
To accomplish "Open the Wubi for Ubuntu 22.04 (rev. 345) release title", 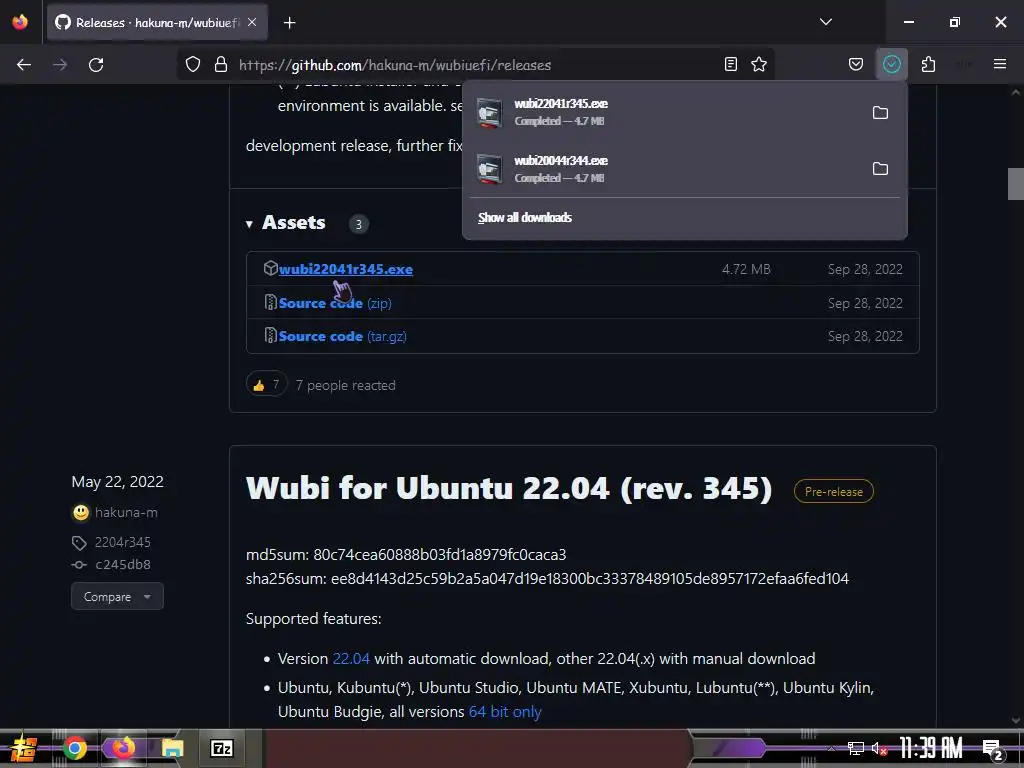I will [x=509, y=488].
